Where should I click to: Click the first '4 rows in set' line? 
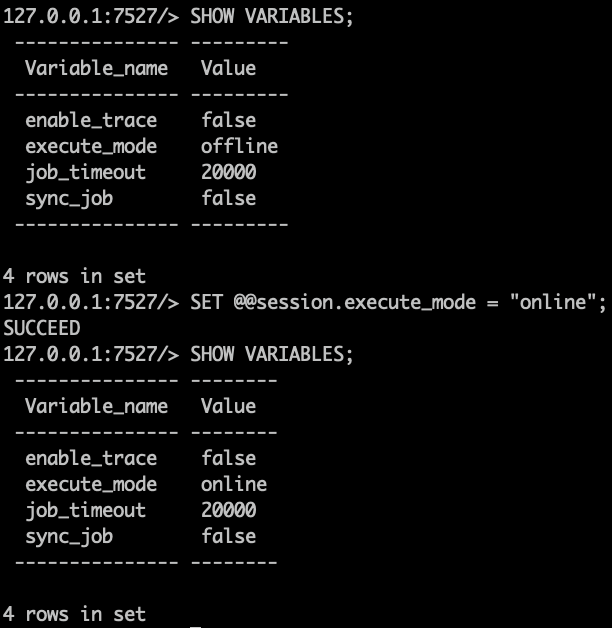(x=74, y=276)
